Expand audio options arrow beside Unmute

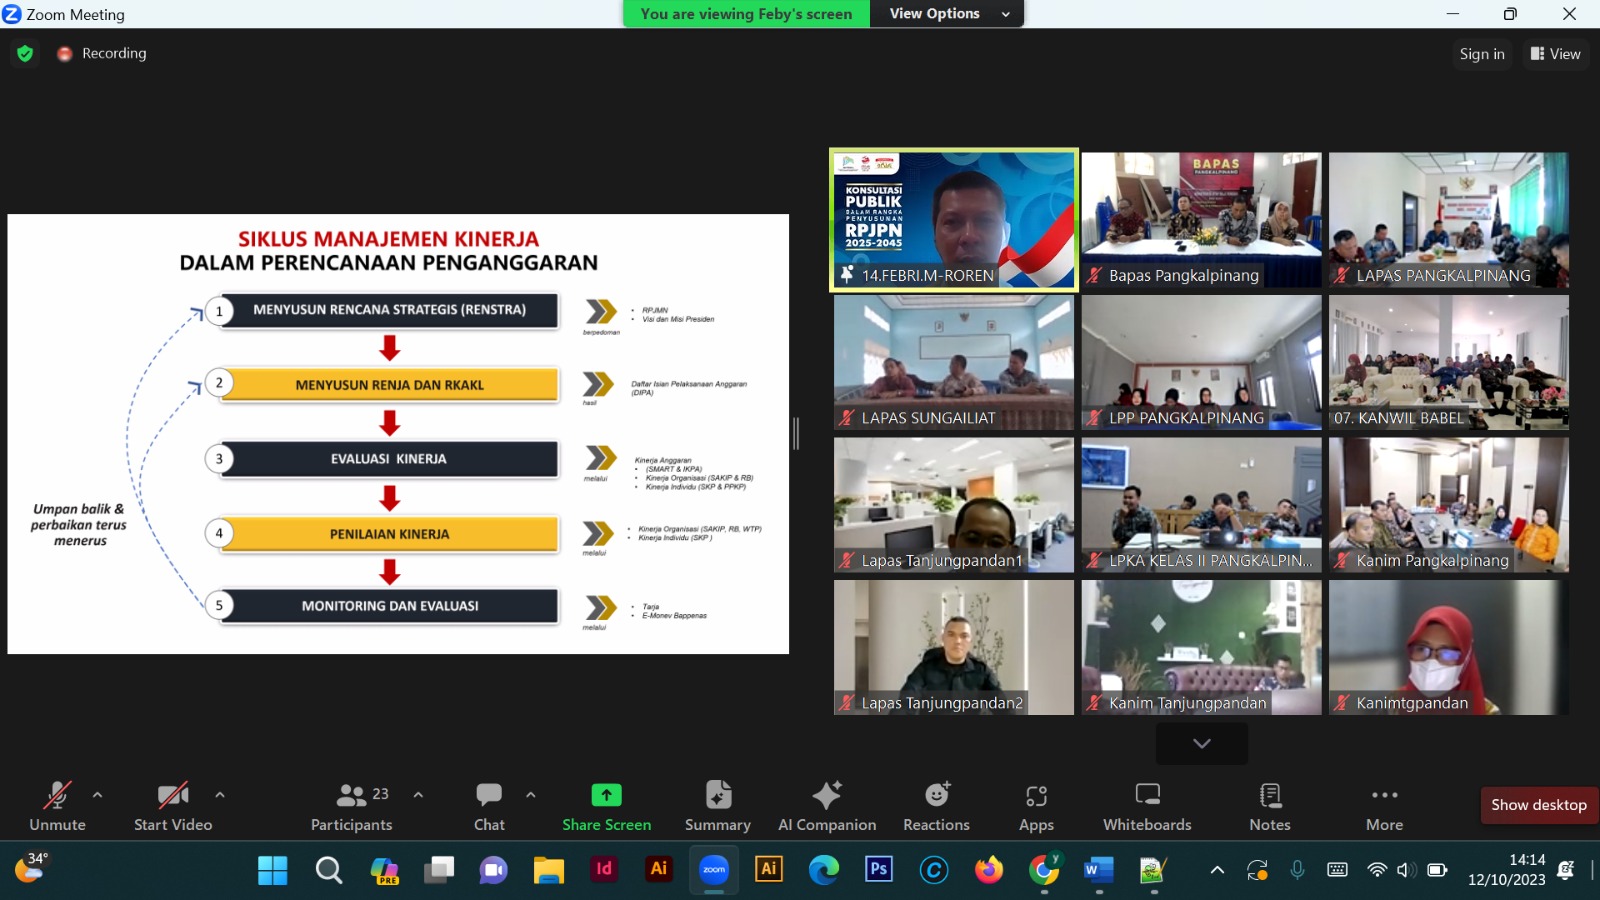click(97, 795)
